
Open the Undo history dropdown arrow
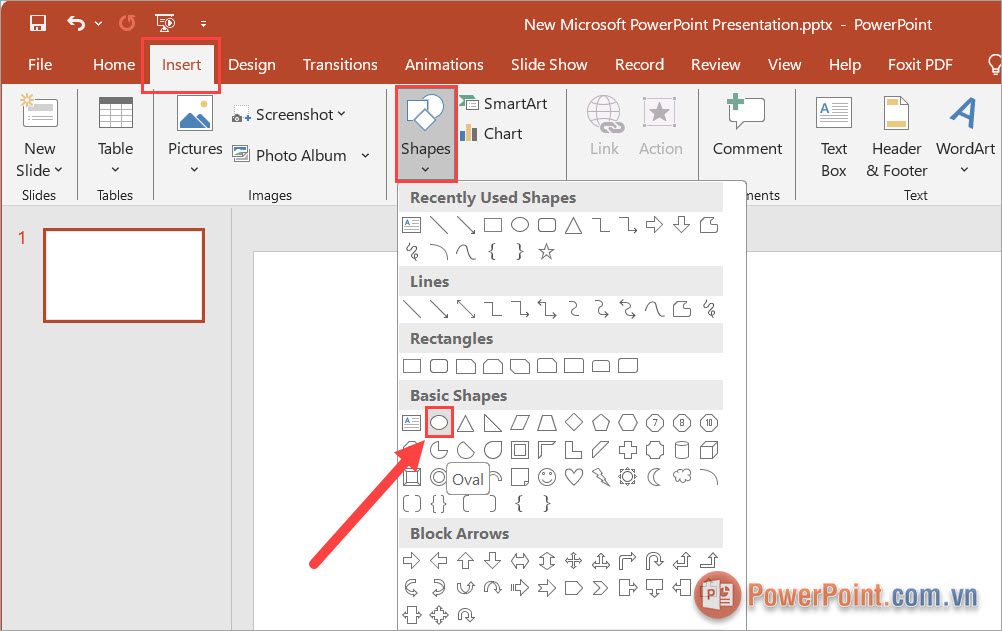pyautogui.click(x=98, y=23)
